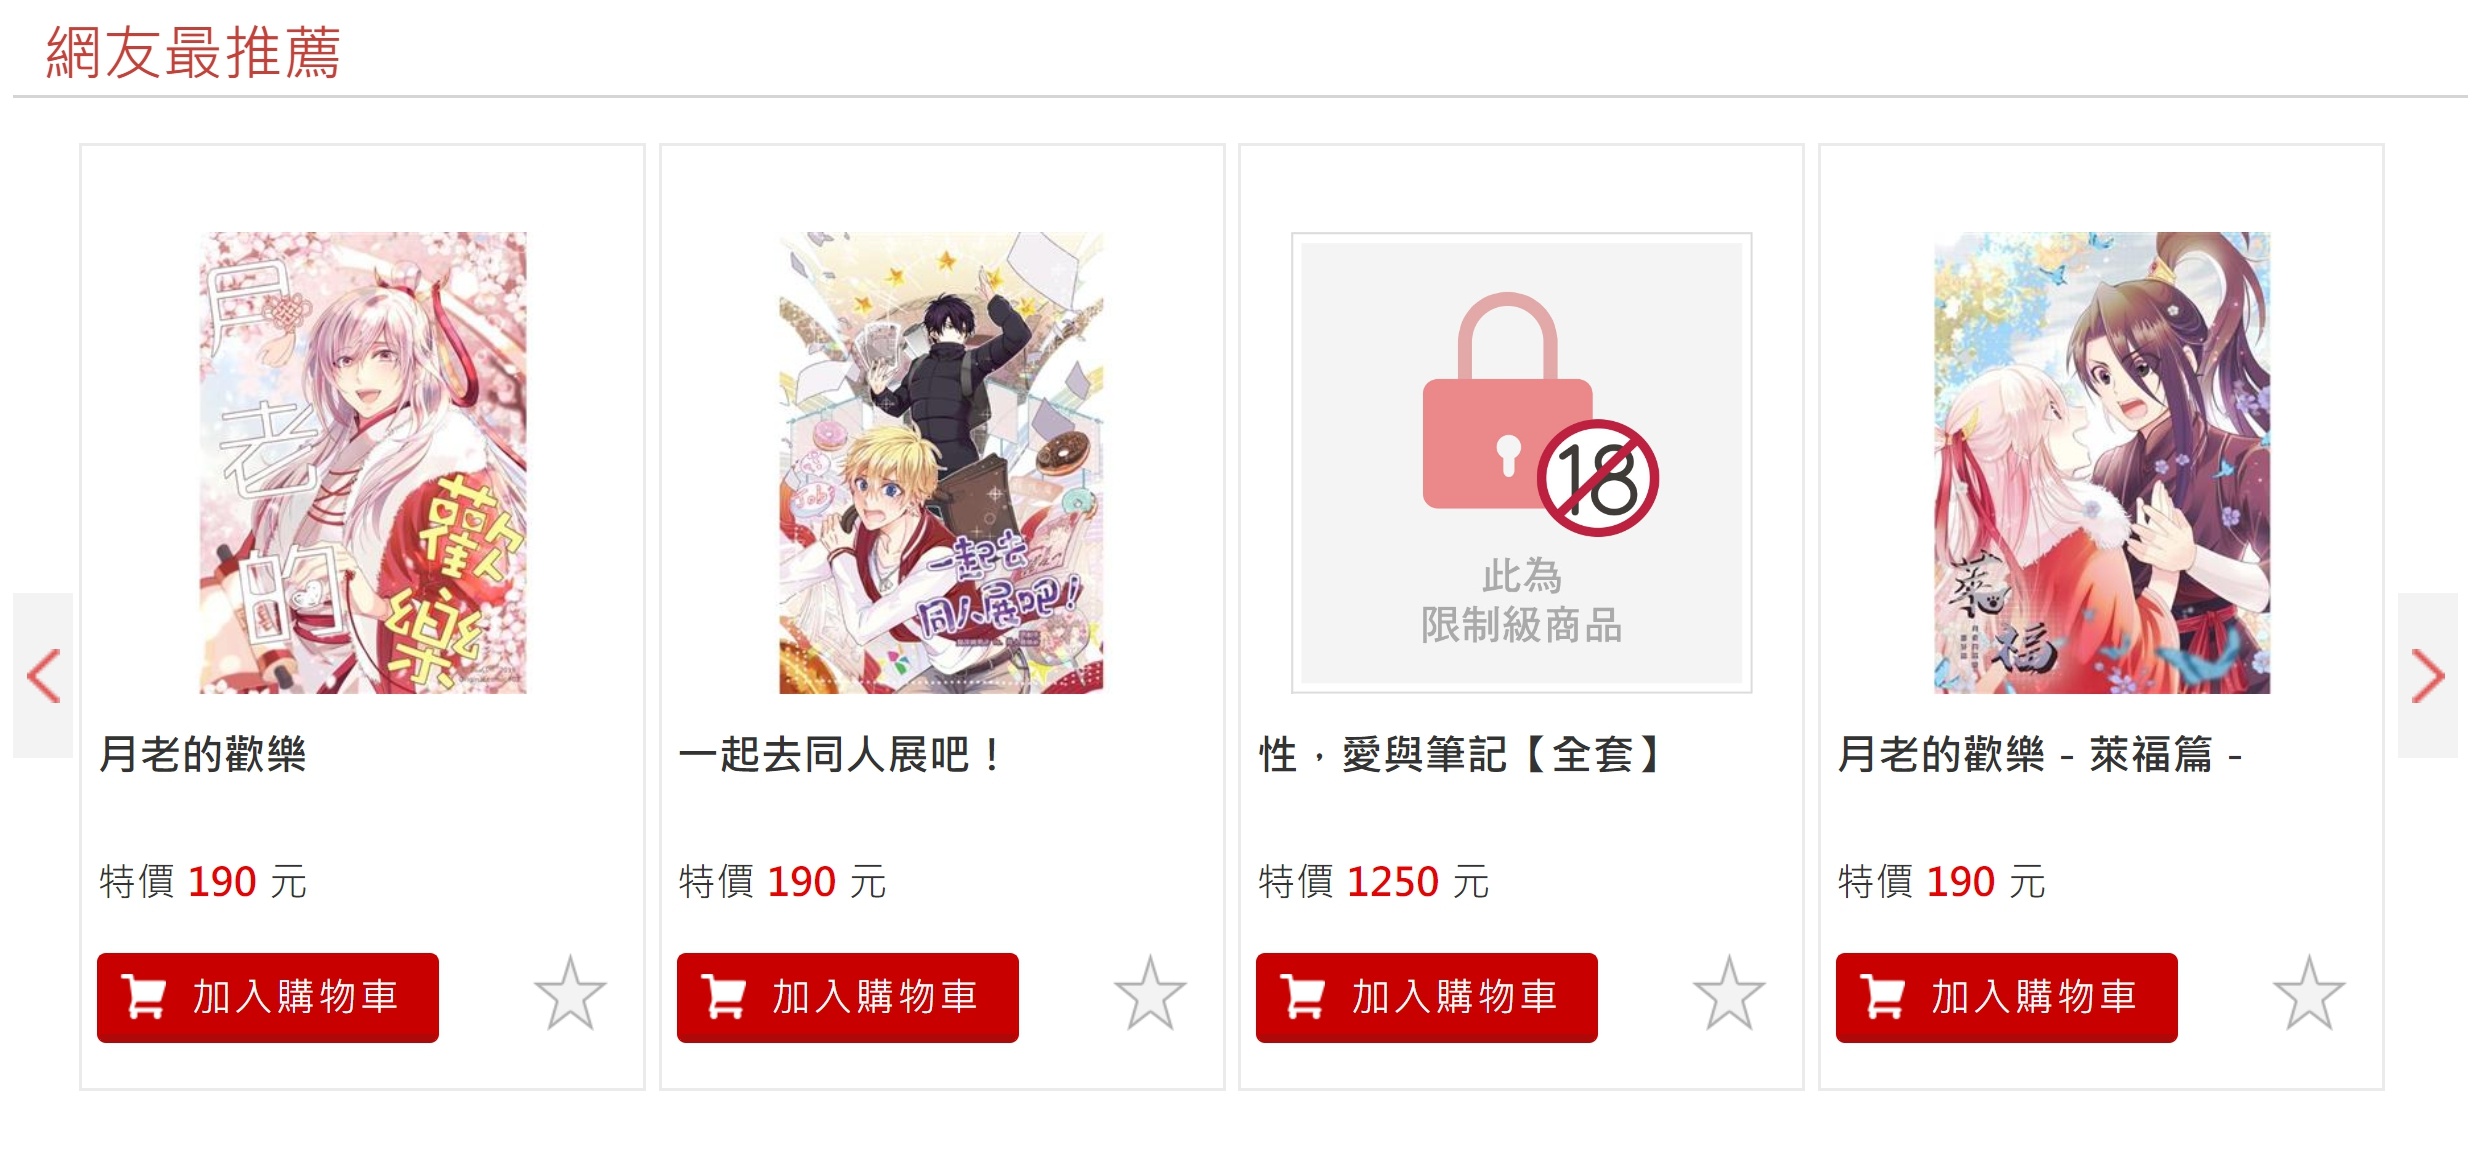The width and height of the screenshot is (2478, 1164).
Task: Open the 性，愛與筆記【全套】 title link
Action: click(1462, 754)
